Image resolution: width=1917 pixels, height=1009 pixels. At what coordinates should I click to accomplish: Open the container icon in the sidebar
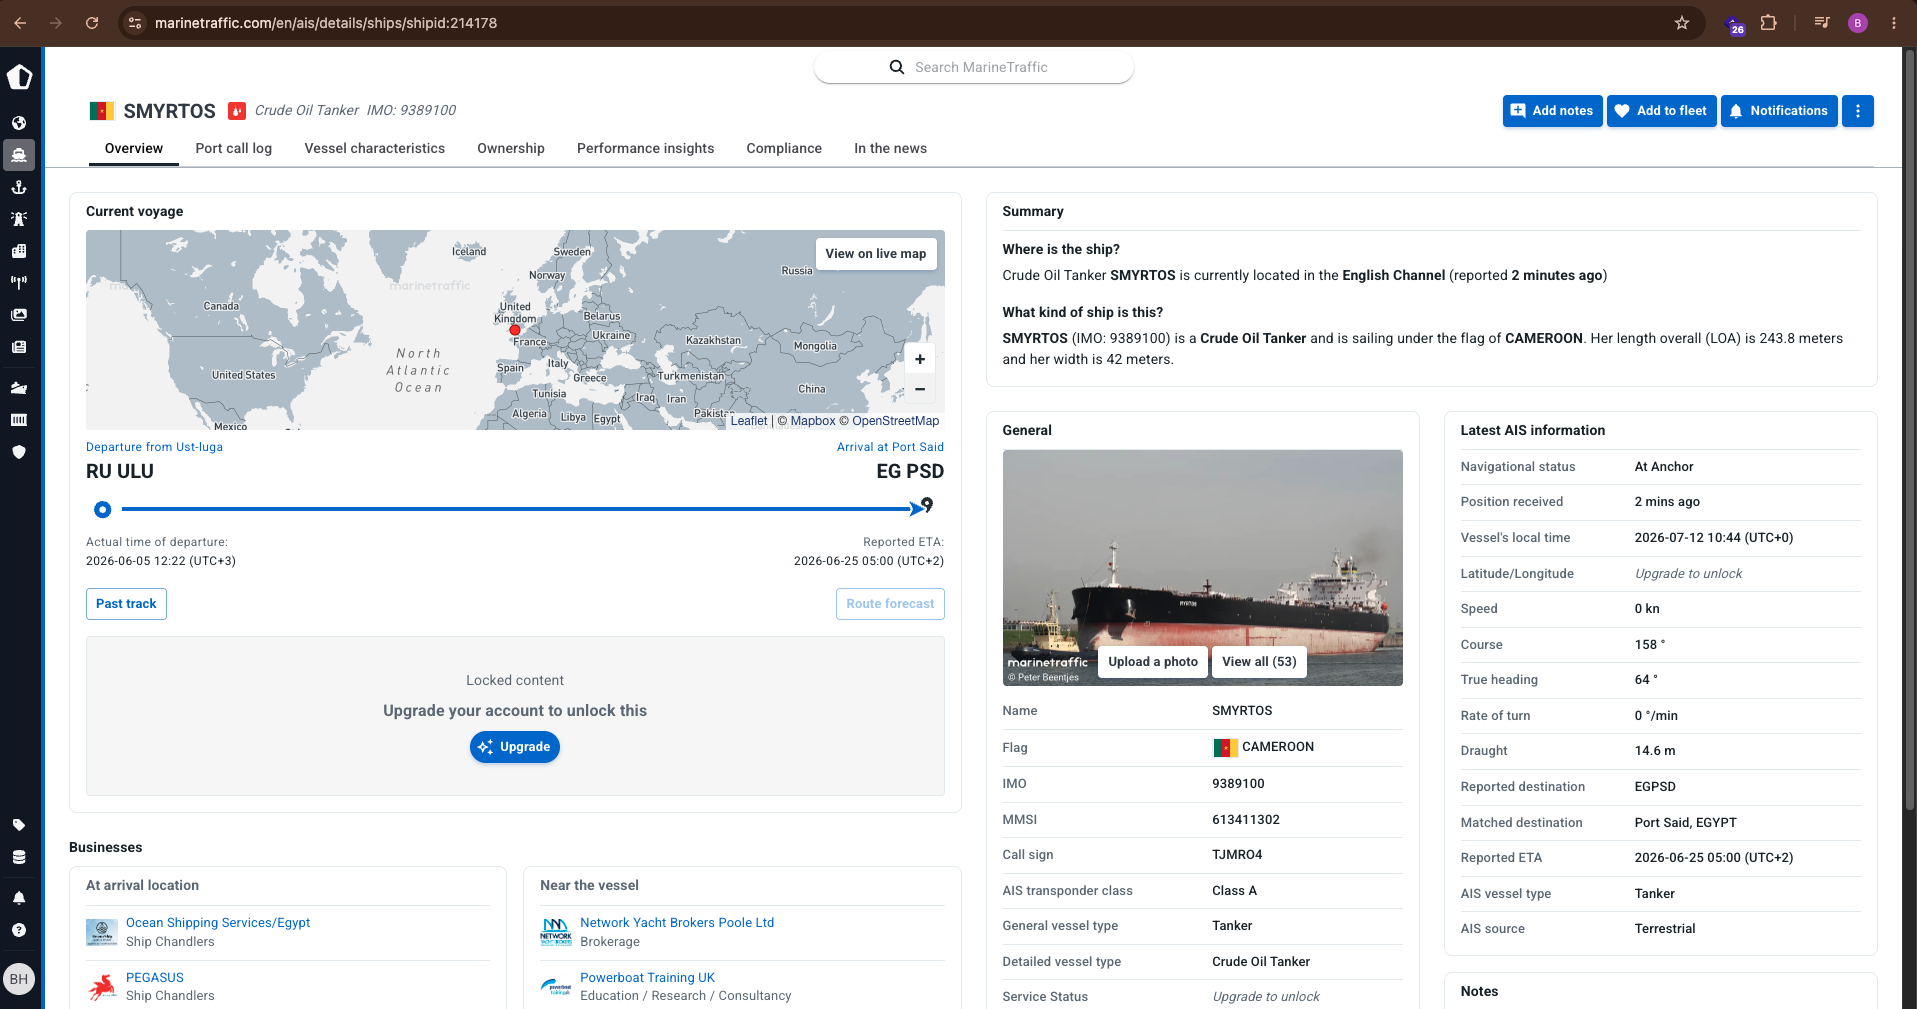click(x=19, y=420)
